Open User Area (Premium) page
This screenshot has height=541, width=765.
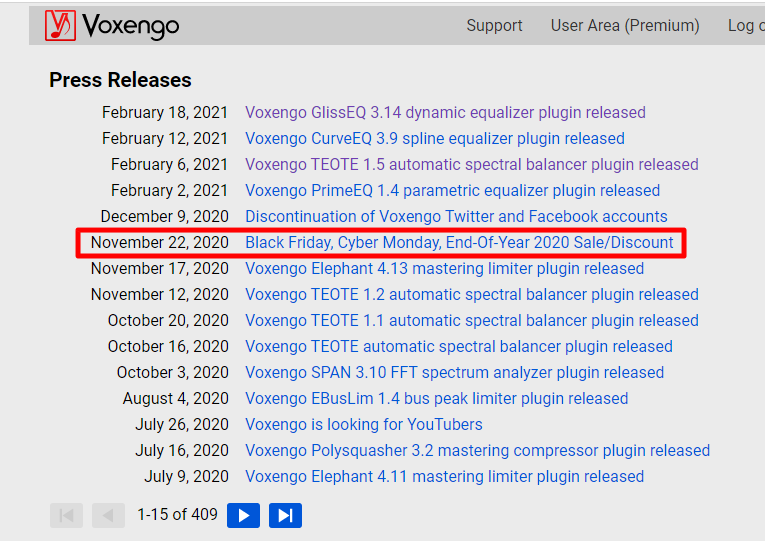coord(625,26)
